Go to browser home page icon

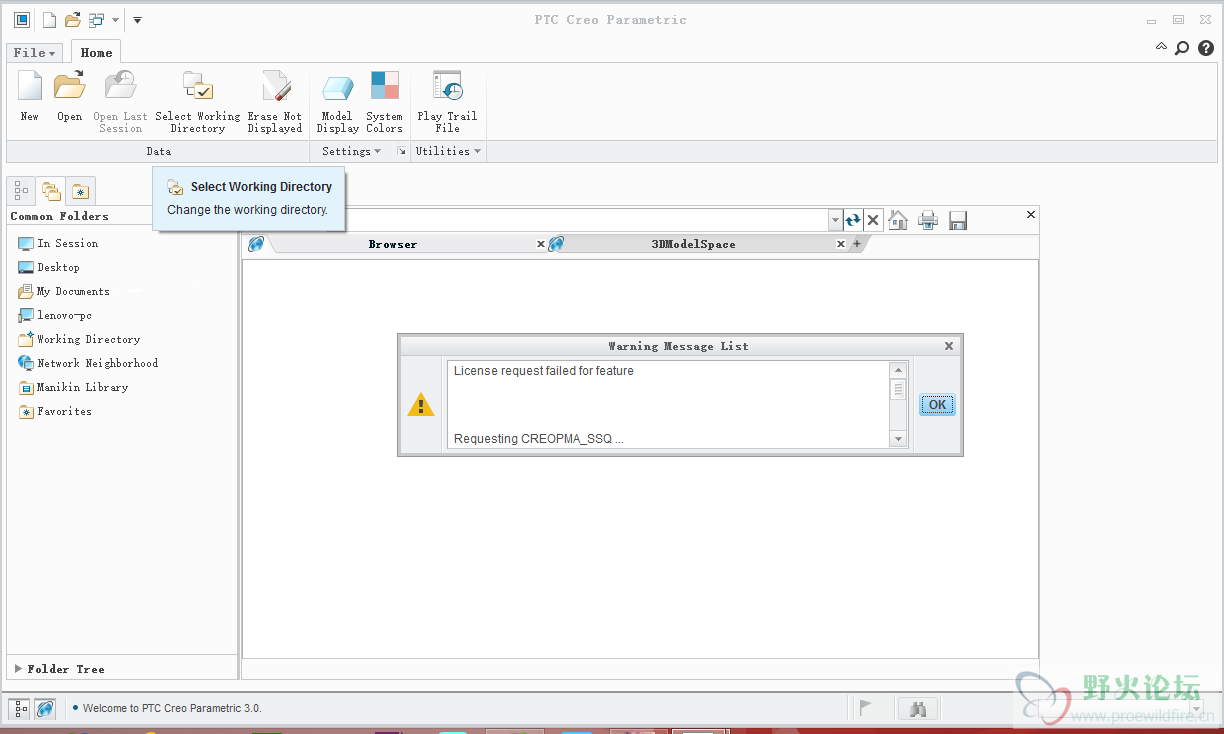tap(898, 220)
